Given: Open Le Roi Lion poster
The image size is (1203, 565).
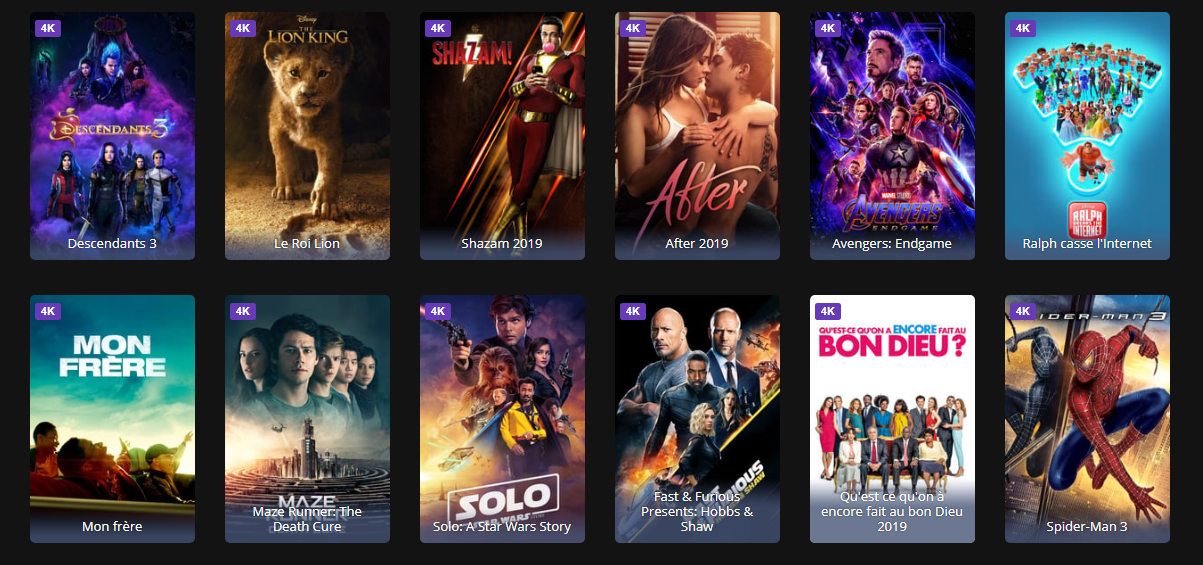Looking at the screenshot, I should pyautogui.click(x=307, y=136).
